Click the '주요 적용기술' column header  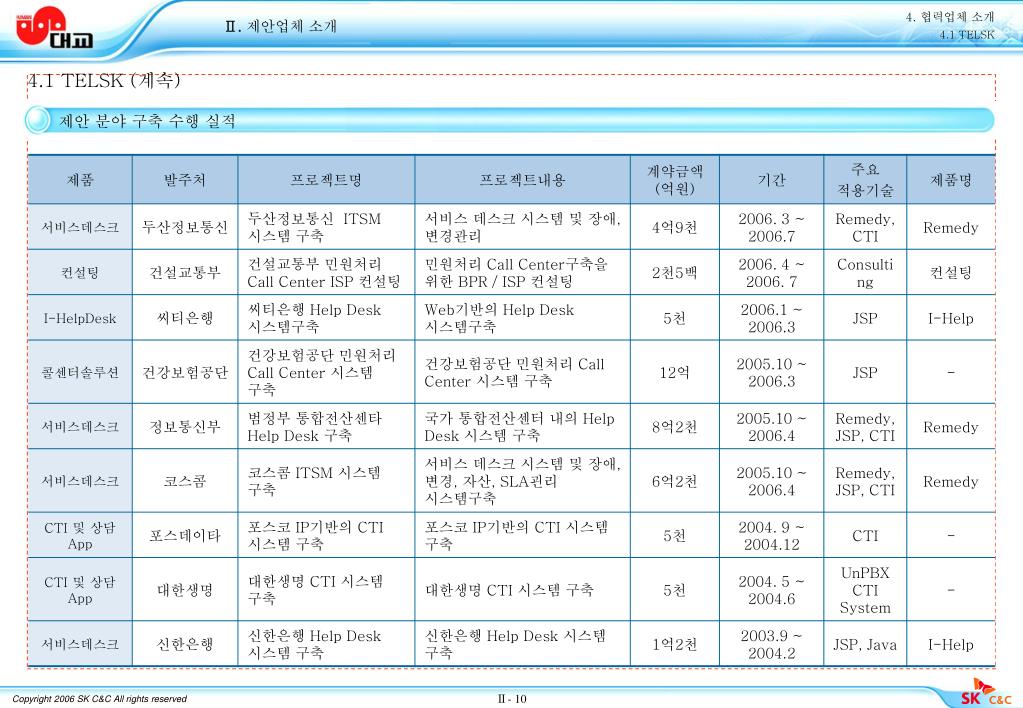[x=865, y=179]
